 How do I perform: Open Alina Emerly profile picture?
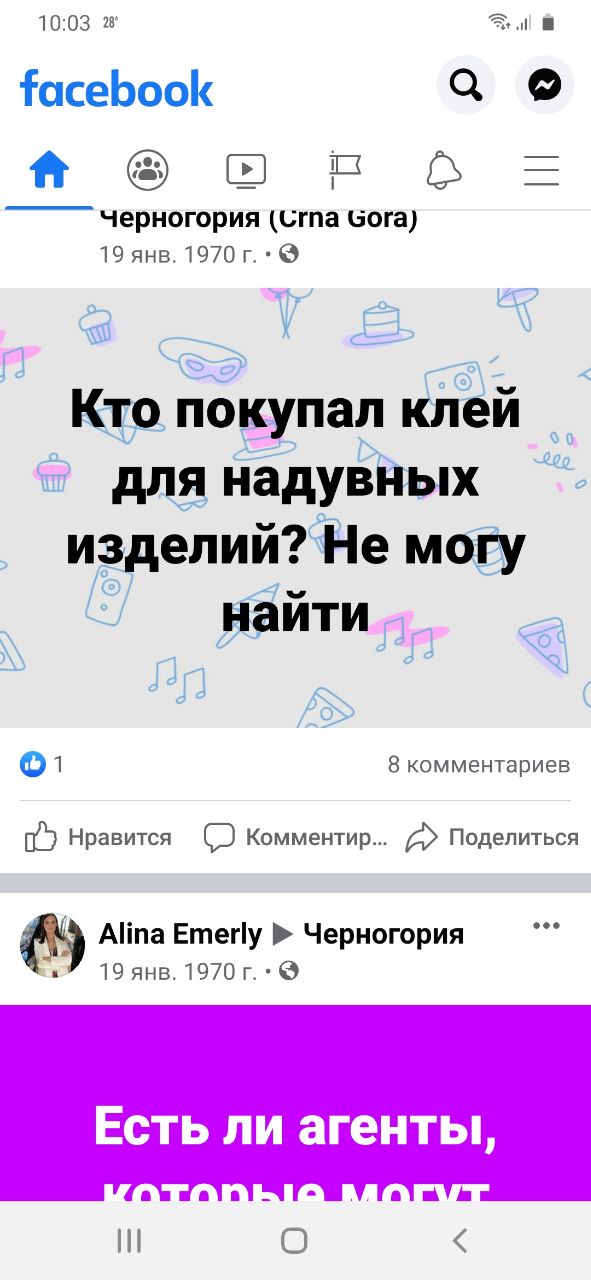pos(53,944)
